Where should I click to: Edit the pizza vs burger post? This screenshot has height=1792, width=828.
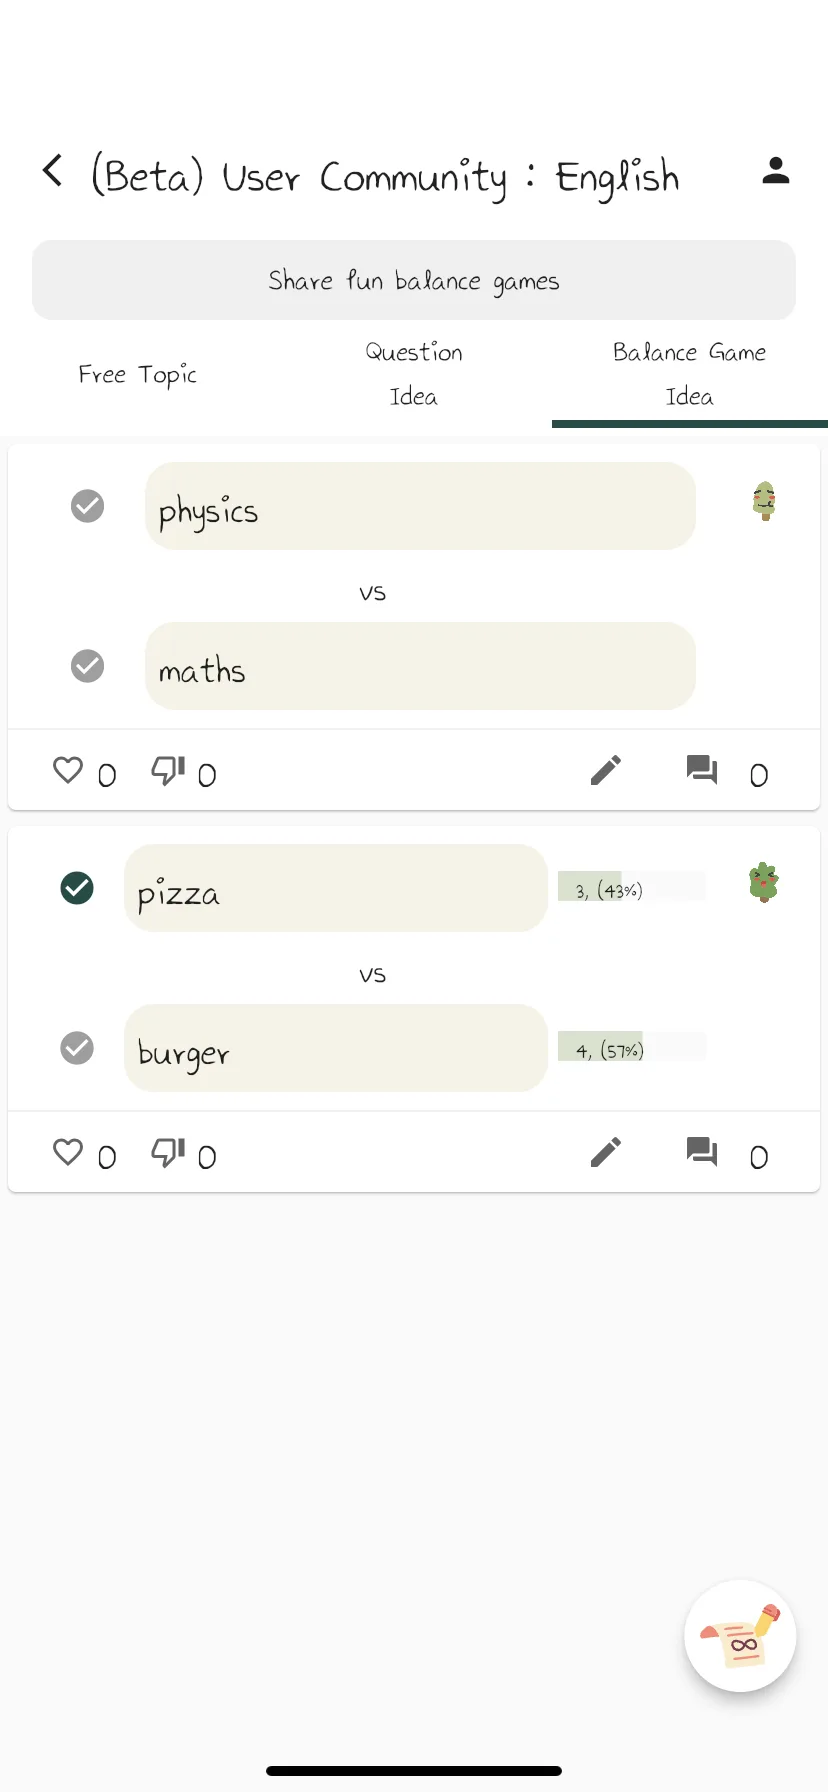tap(606, 1152)
